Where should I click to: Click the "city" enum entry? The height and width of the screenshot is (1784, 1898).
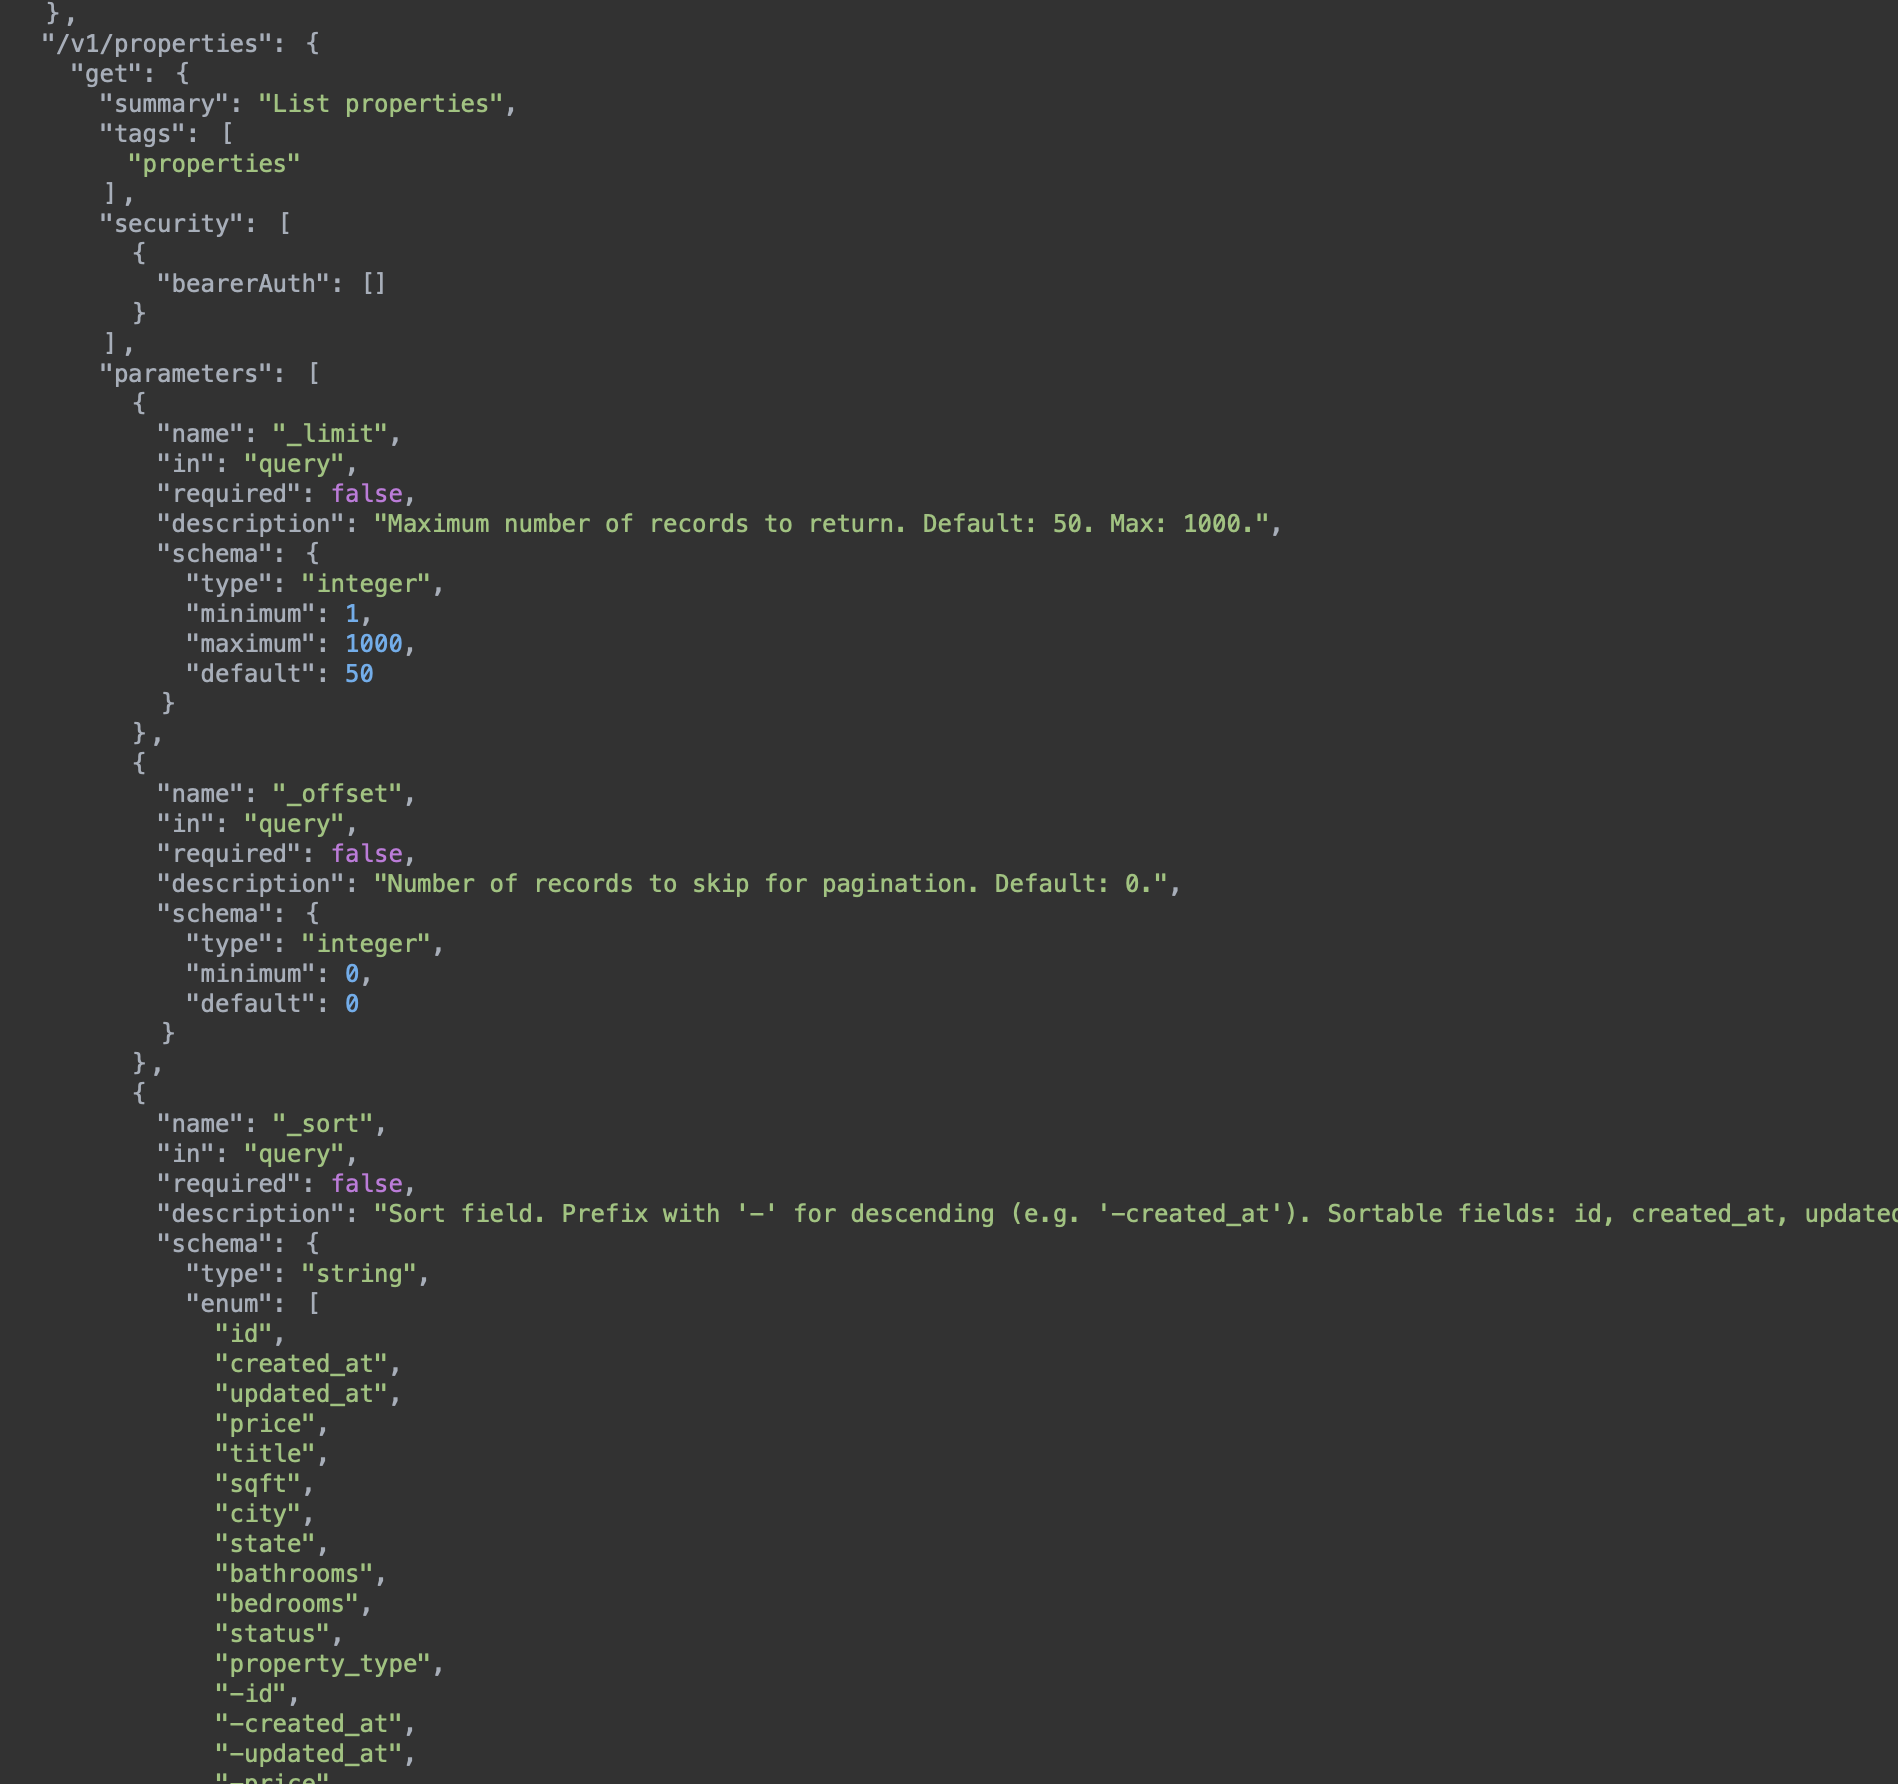[x=258, y=1514]
